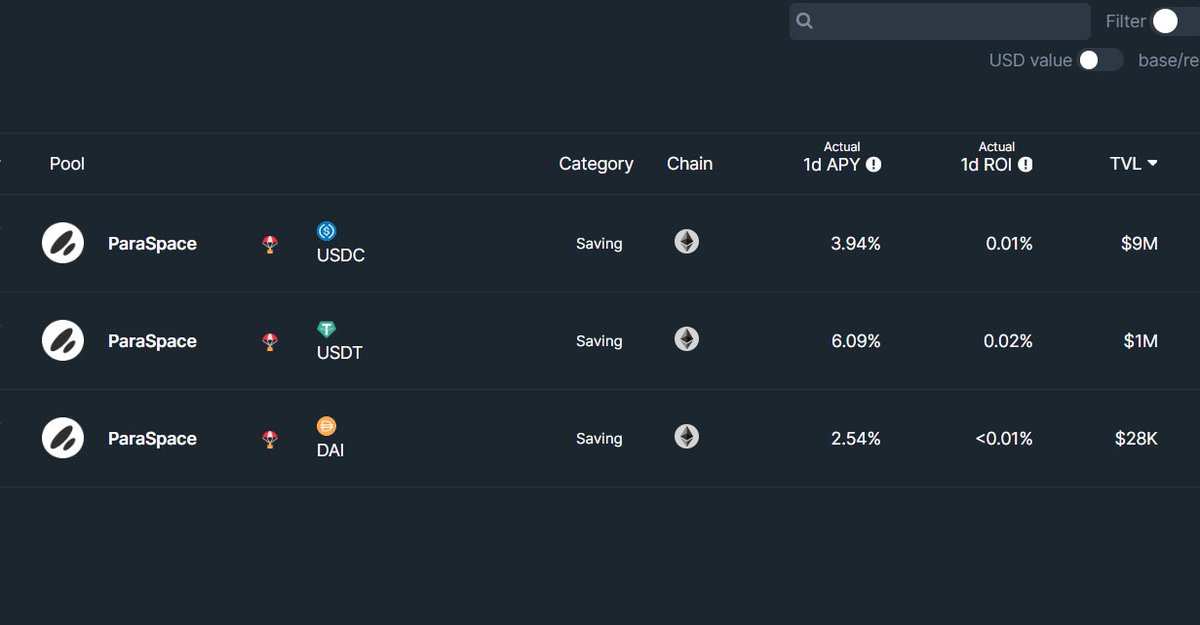Open ParaSpace name in USDC row
Image resolution: width=1200 pixels, height=625 pixels.
[152, 244]
